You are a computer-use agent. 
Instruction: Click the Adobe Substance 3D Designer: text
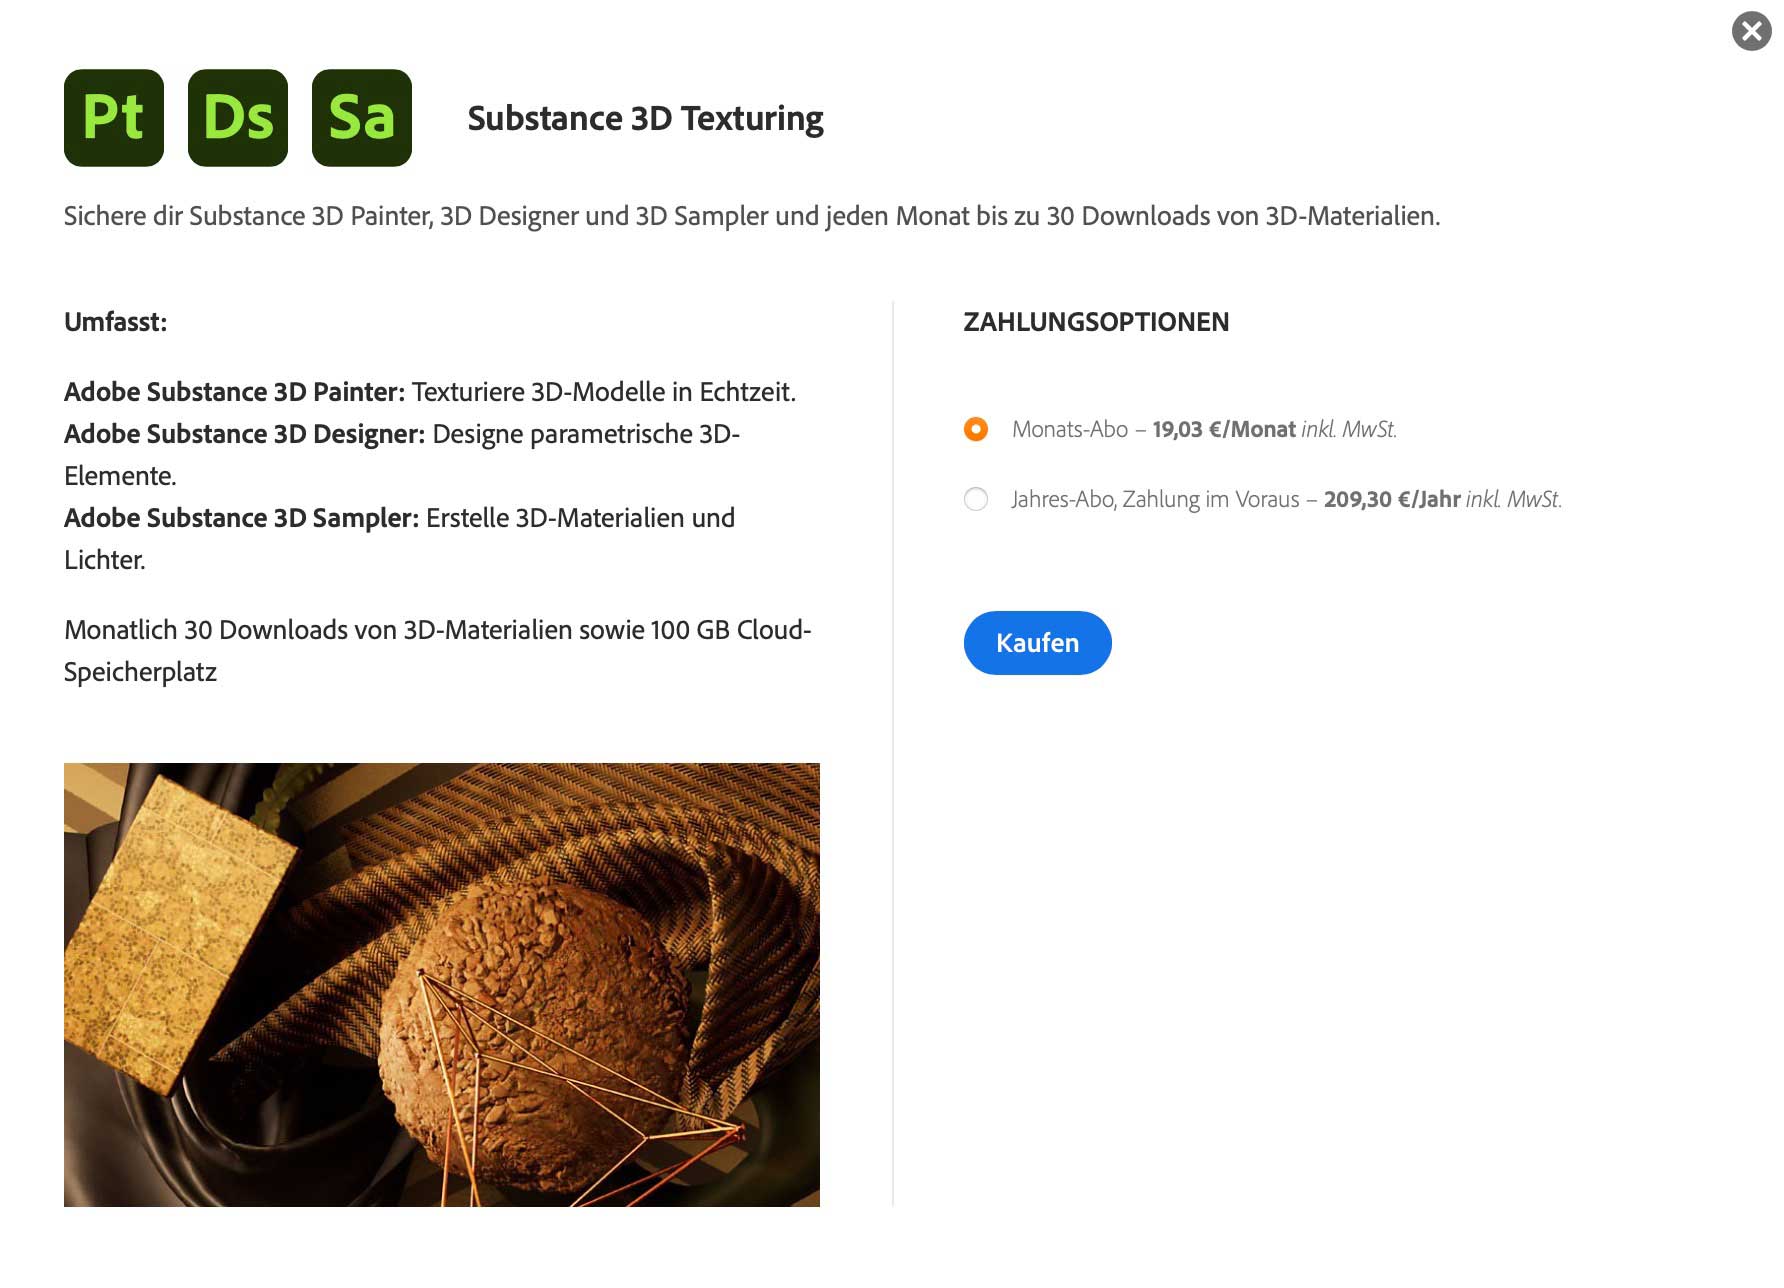click(x=244, y=434)
